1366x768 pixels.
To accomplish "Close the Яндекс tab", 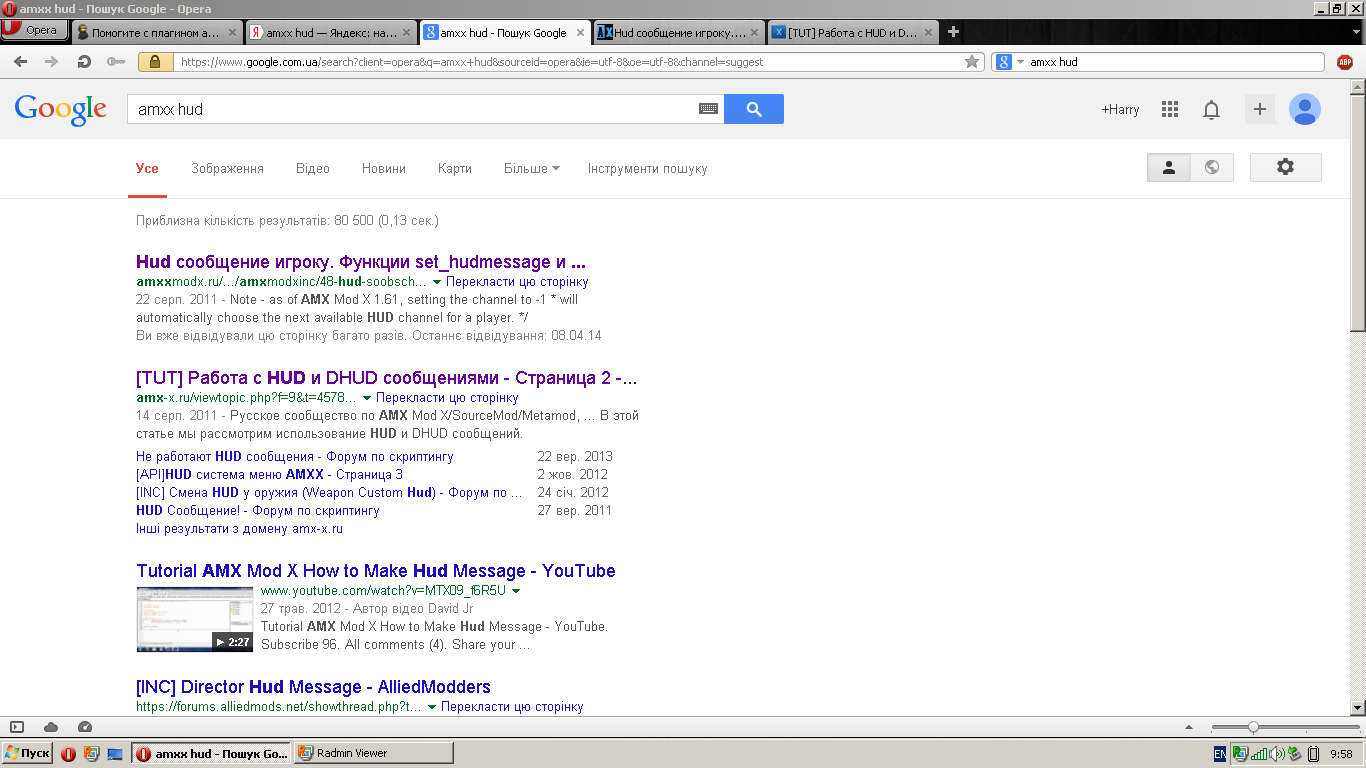I will click(406, 32).
